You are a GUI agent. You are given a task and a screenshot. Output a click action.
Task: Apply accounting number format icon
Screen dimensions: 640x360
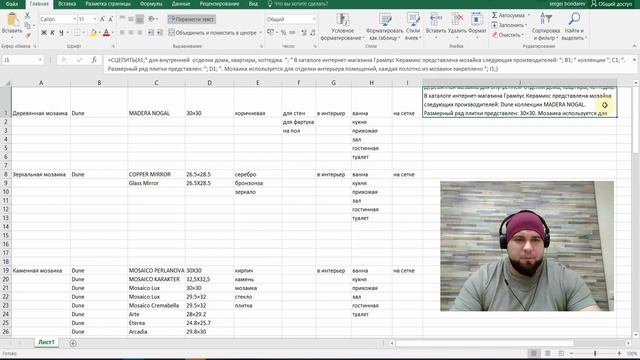[x=270, y=32]
